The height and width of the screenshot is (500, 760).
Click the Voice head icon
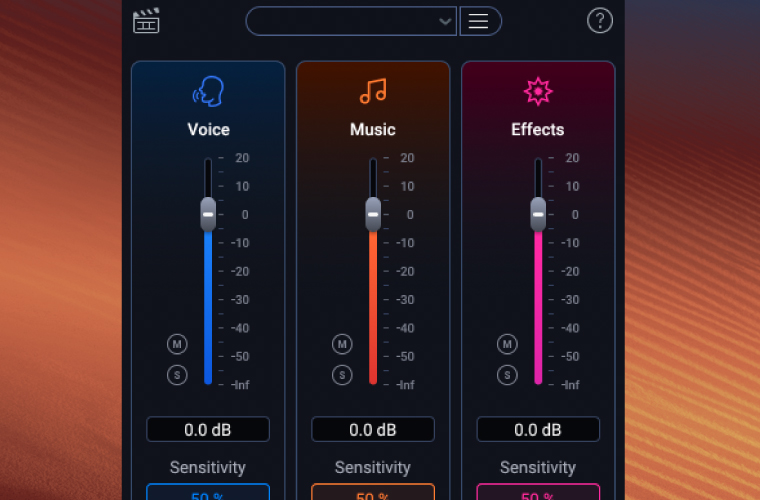(x=208, y=92)
